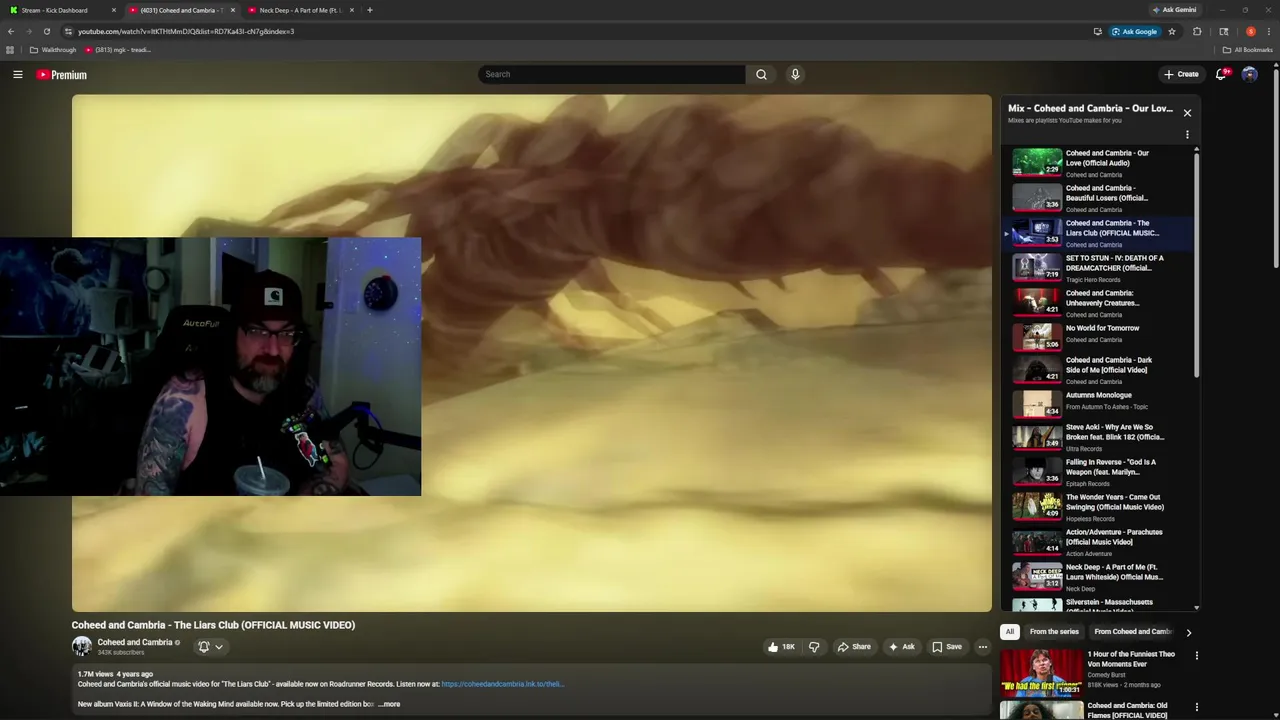
Task: Open the Chrome profile avatar
Action: pyautogui.click(x=1250, y=31)
